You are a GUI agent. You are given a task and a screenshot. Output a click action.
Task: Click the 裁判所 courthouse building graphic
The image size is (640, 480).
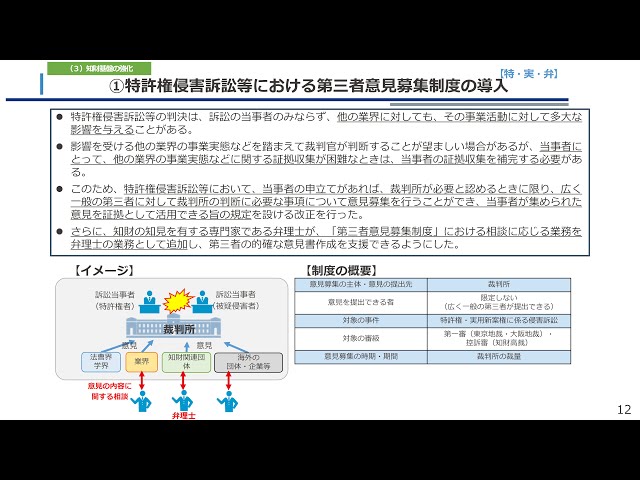click(173, 327)
